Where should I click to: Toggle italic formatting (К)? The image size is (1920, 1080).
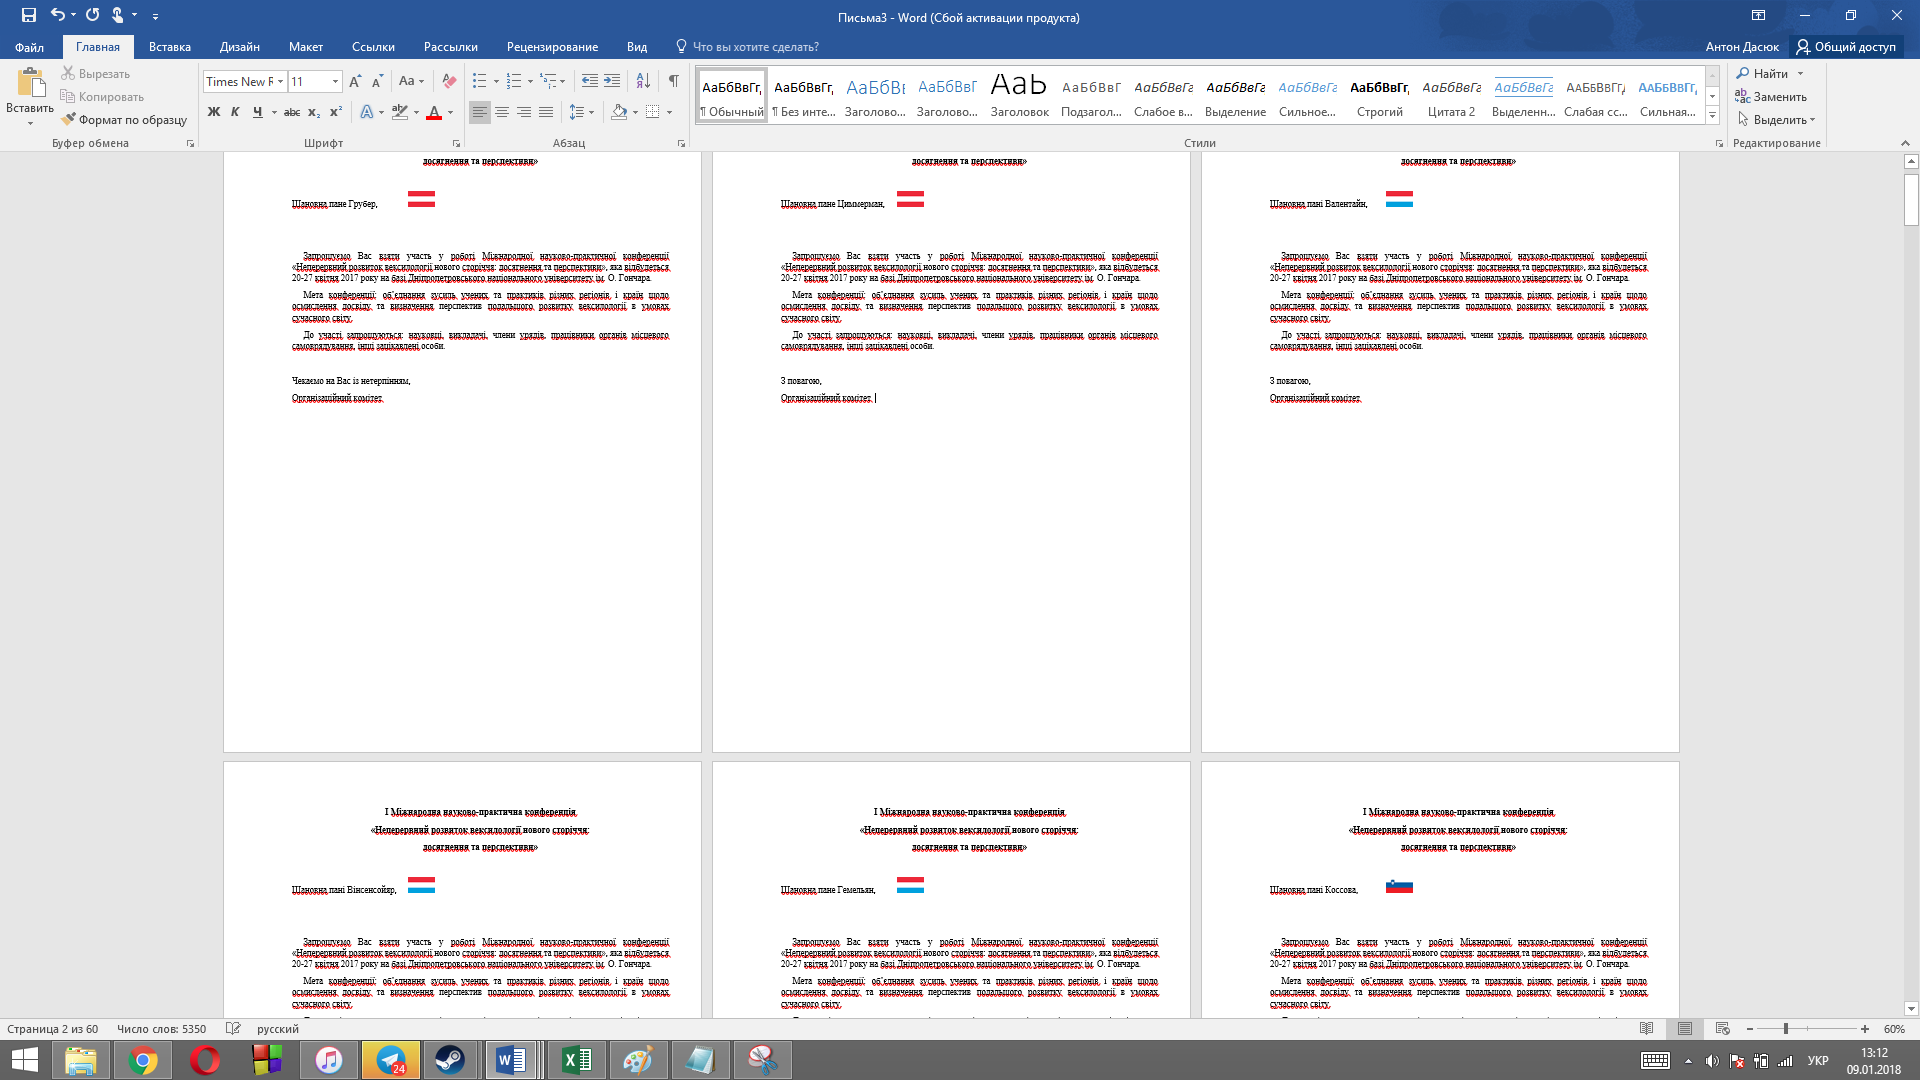click(x=235, y=112)
